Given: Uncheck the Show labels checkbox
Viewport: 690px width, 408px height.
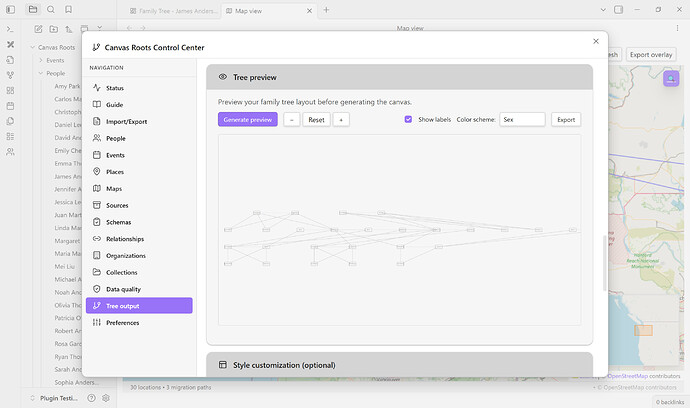Looking at the screenshot, I should click(408, 119).
